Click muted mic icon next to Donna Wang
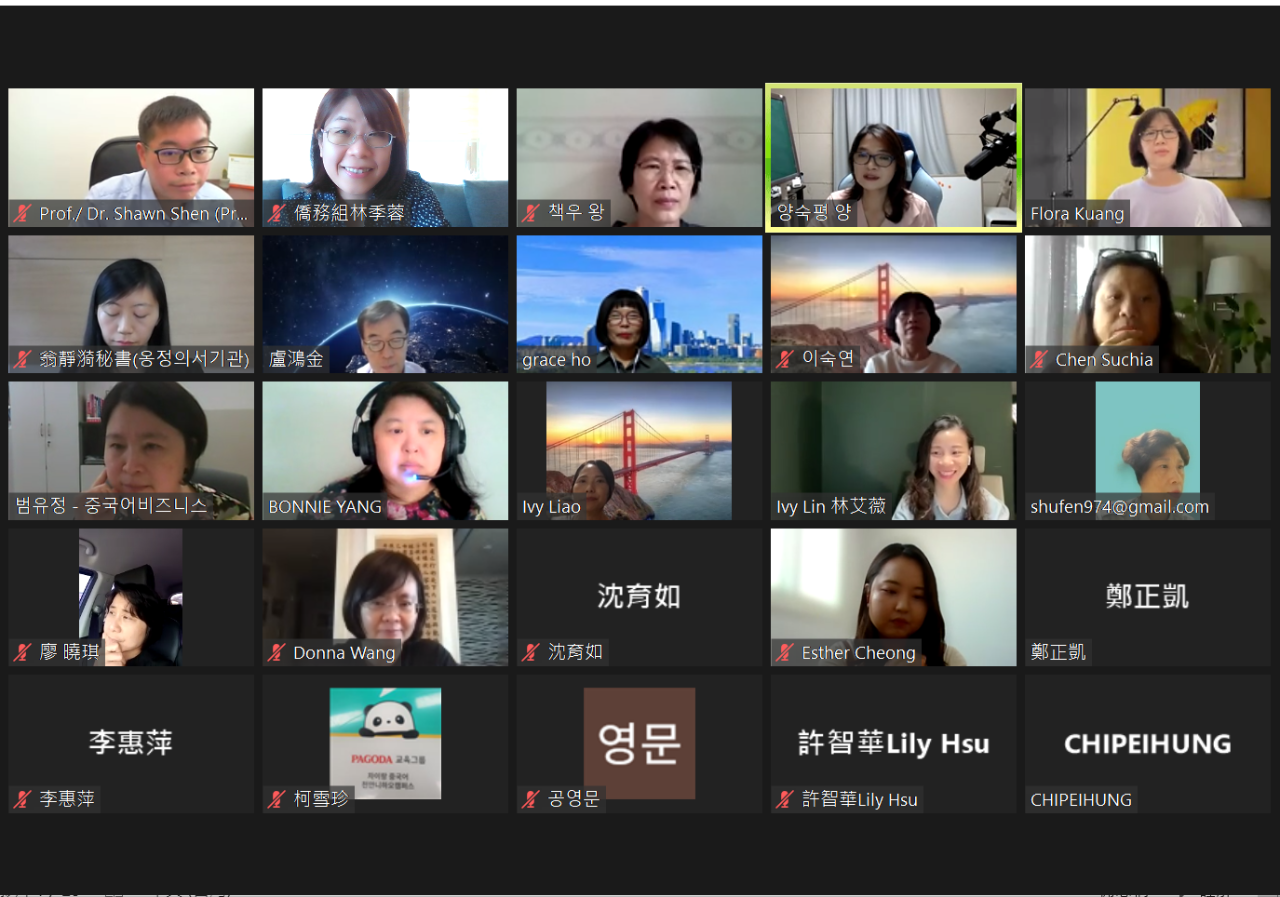 (277, 653)
